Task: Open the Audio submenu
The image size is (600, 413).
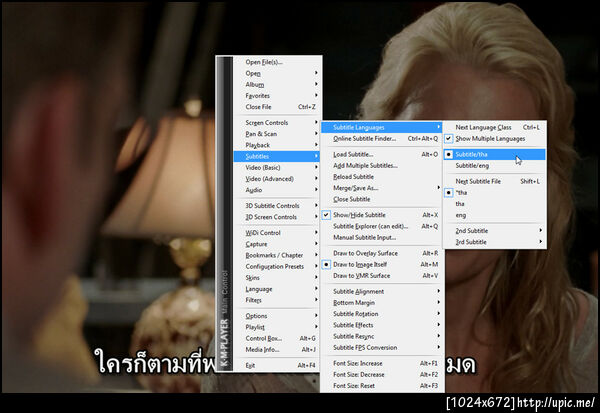Action: pos(276,190)
